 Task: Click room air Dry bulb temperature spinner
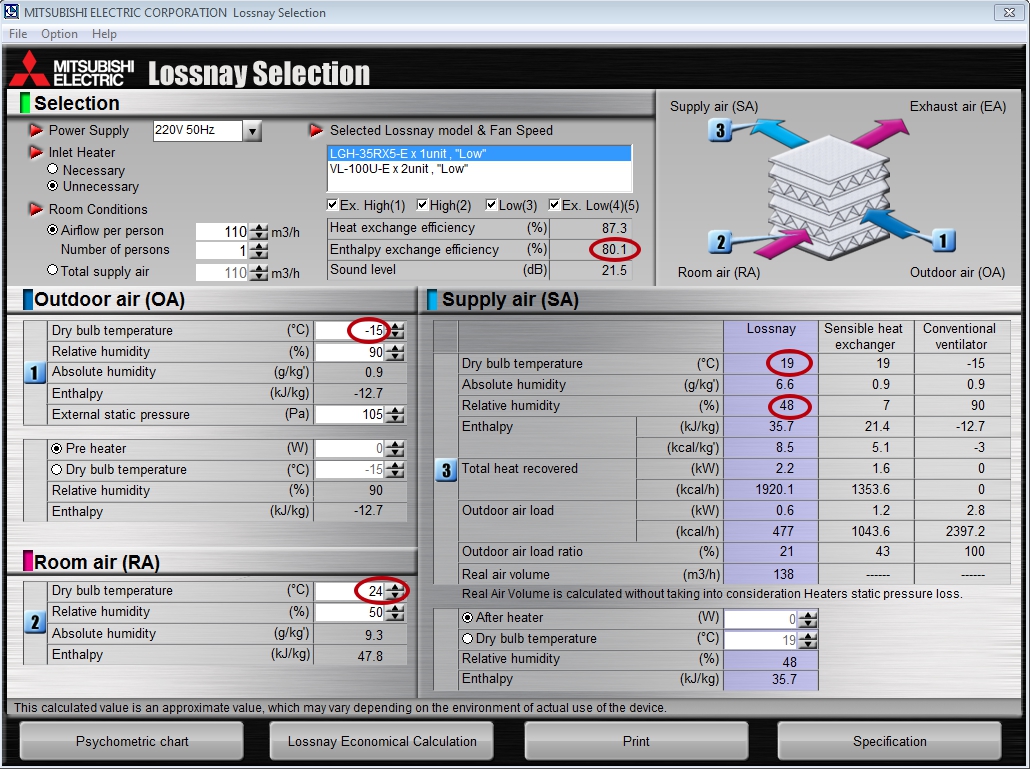click(x=395, y=591)
